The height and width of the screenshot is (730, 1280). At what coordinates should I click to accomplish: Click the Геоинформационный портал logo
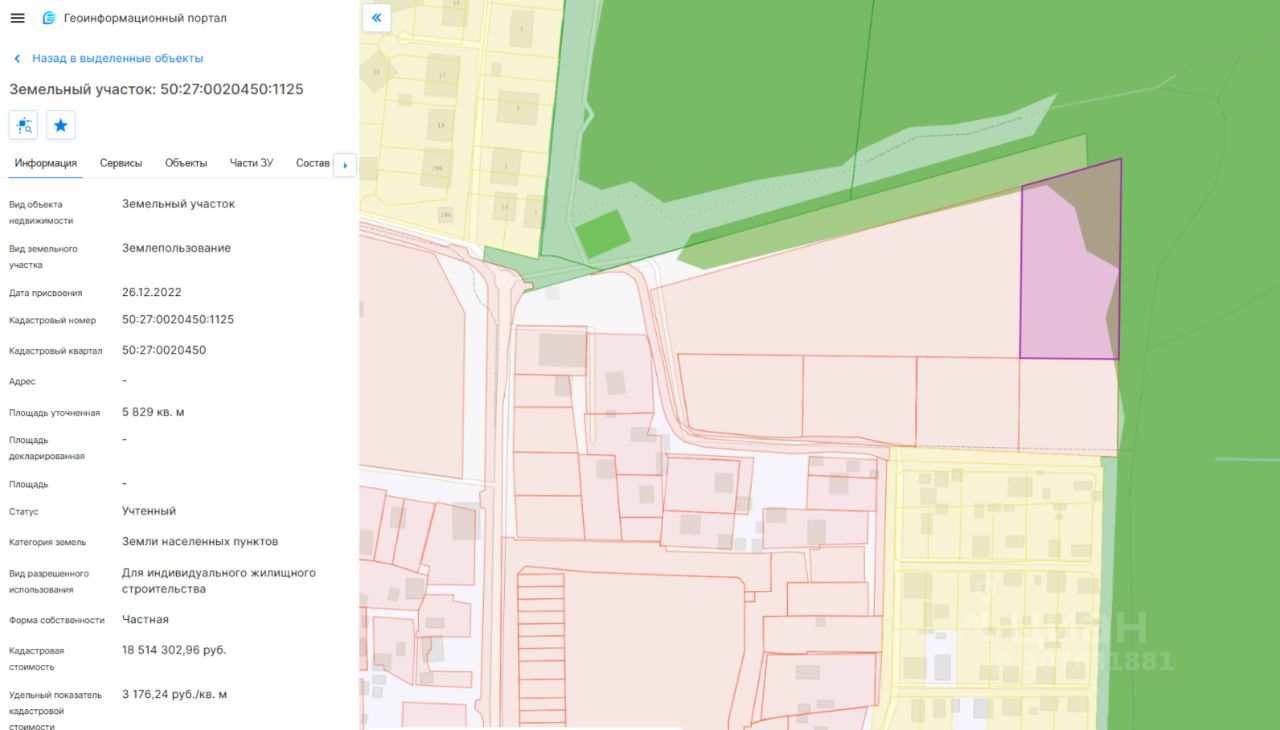point(49,18)
